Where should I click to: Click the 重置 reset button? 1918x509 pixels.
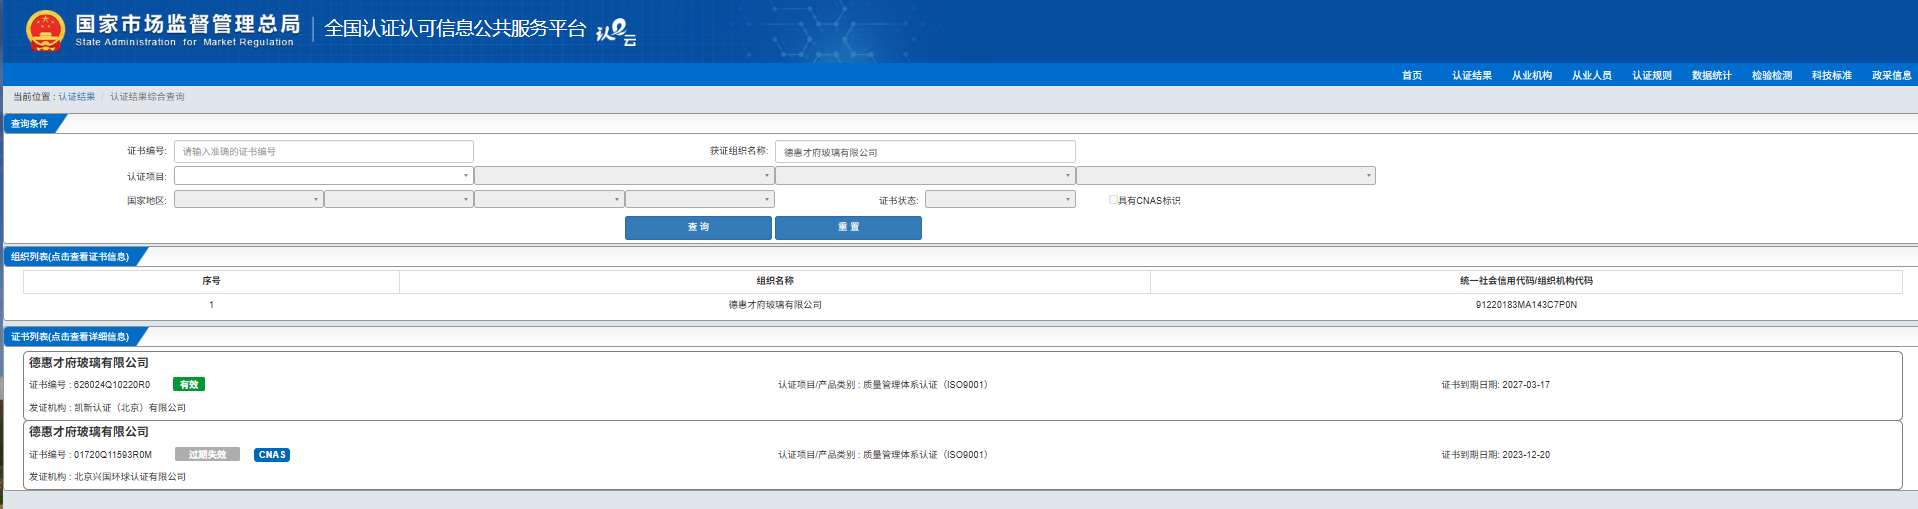[848, 227]
